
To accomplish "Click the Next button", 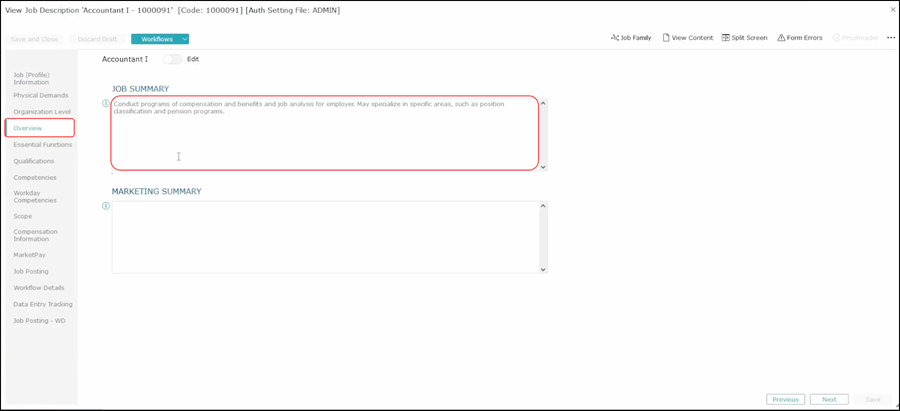I will point(829,399).
